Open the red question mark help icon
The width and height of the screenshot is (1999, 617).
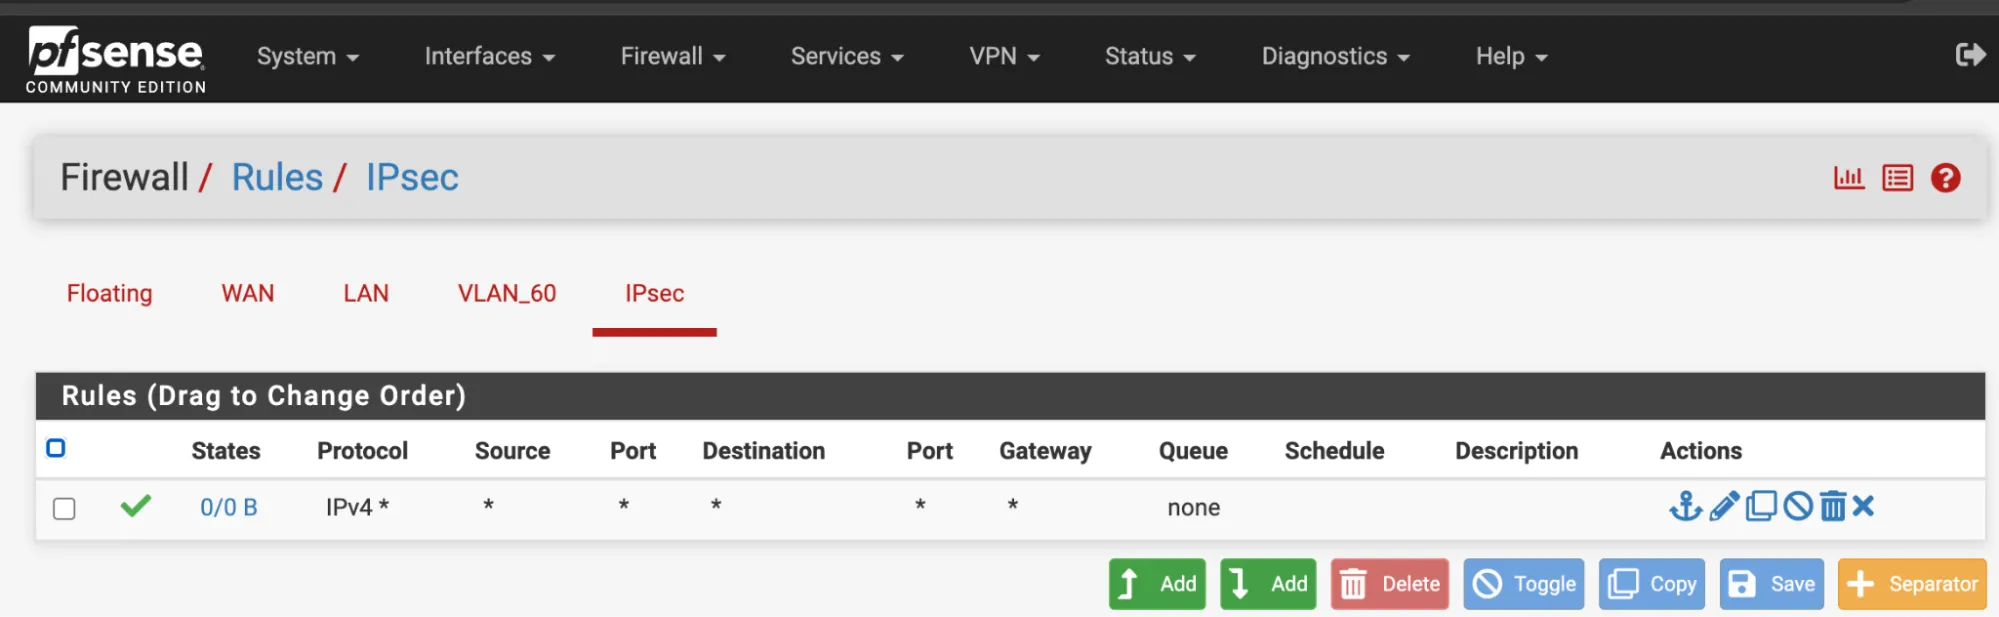1946,177
